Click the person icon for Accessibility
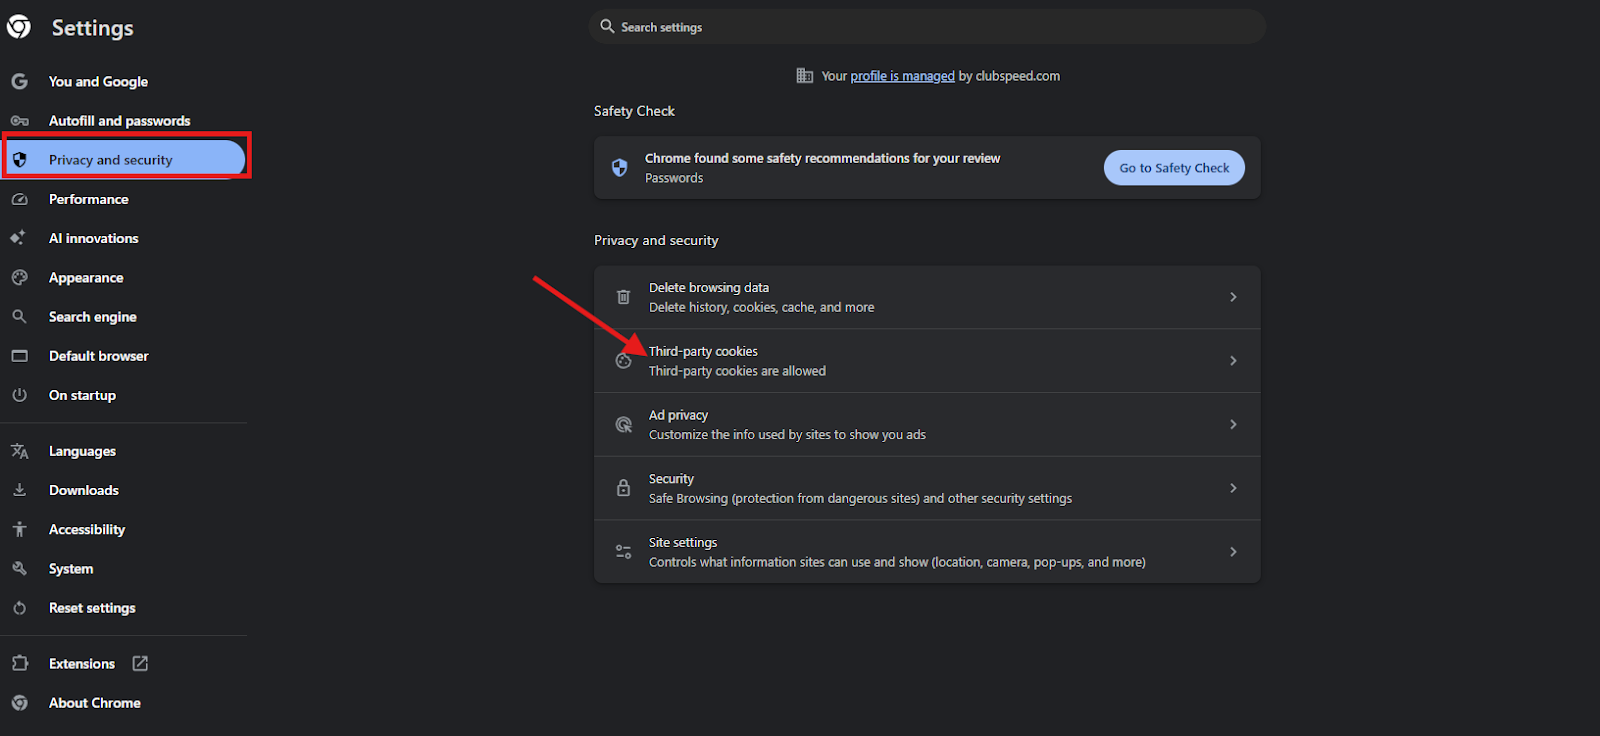 pyautogui.click(x=19, y=529)
